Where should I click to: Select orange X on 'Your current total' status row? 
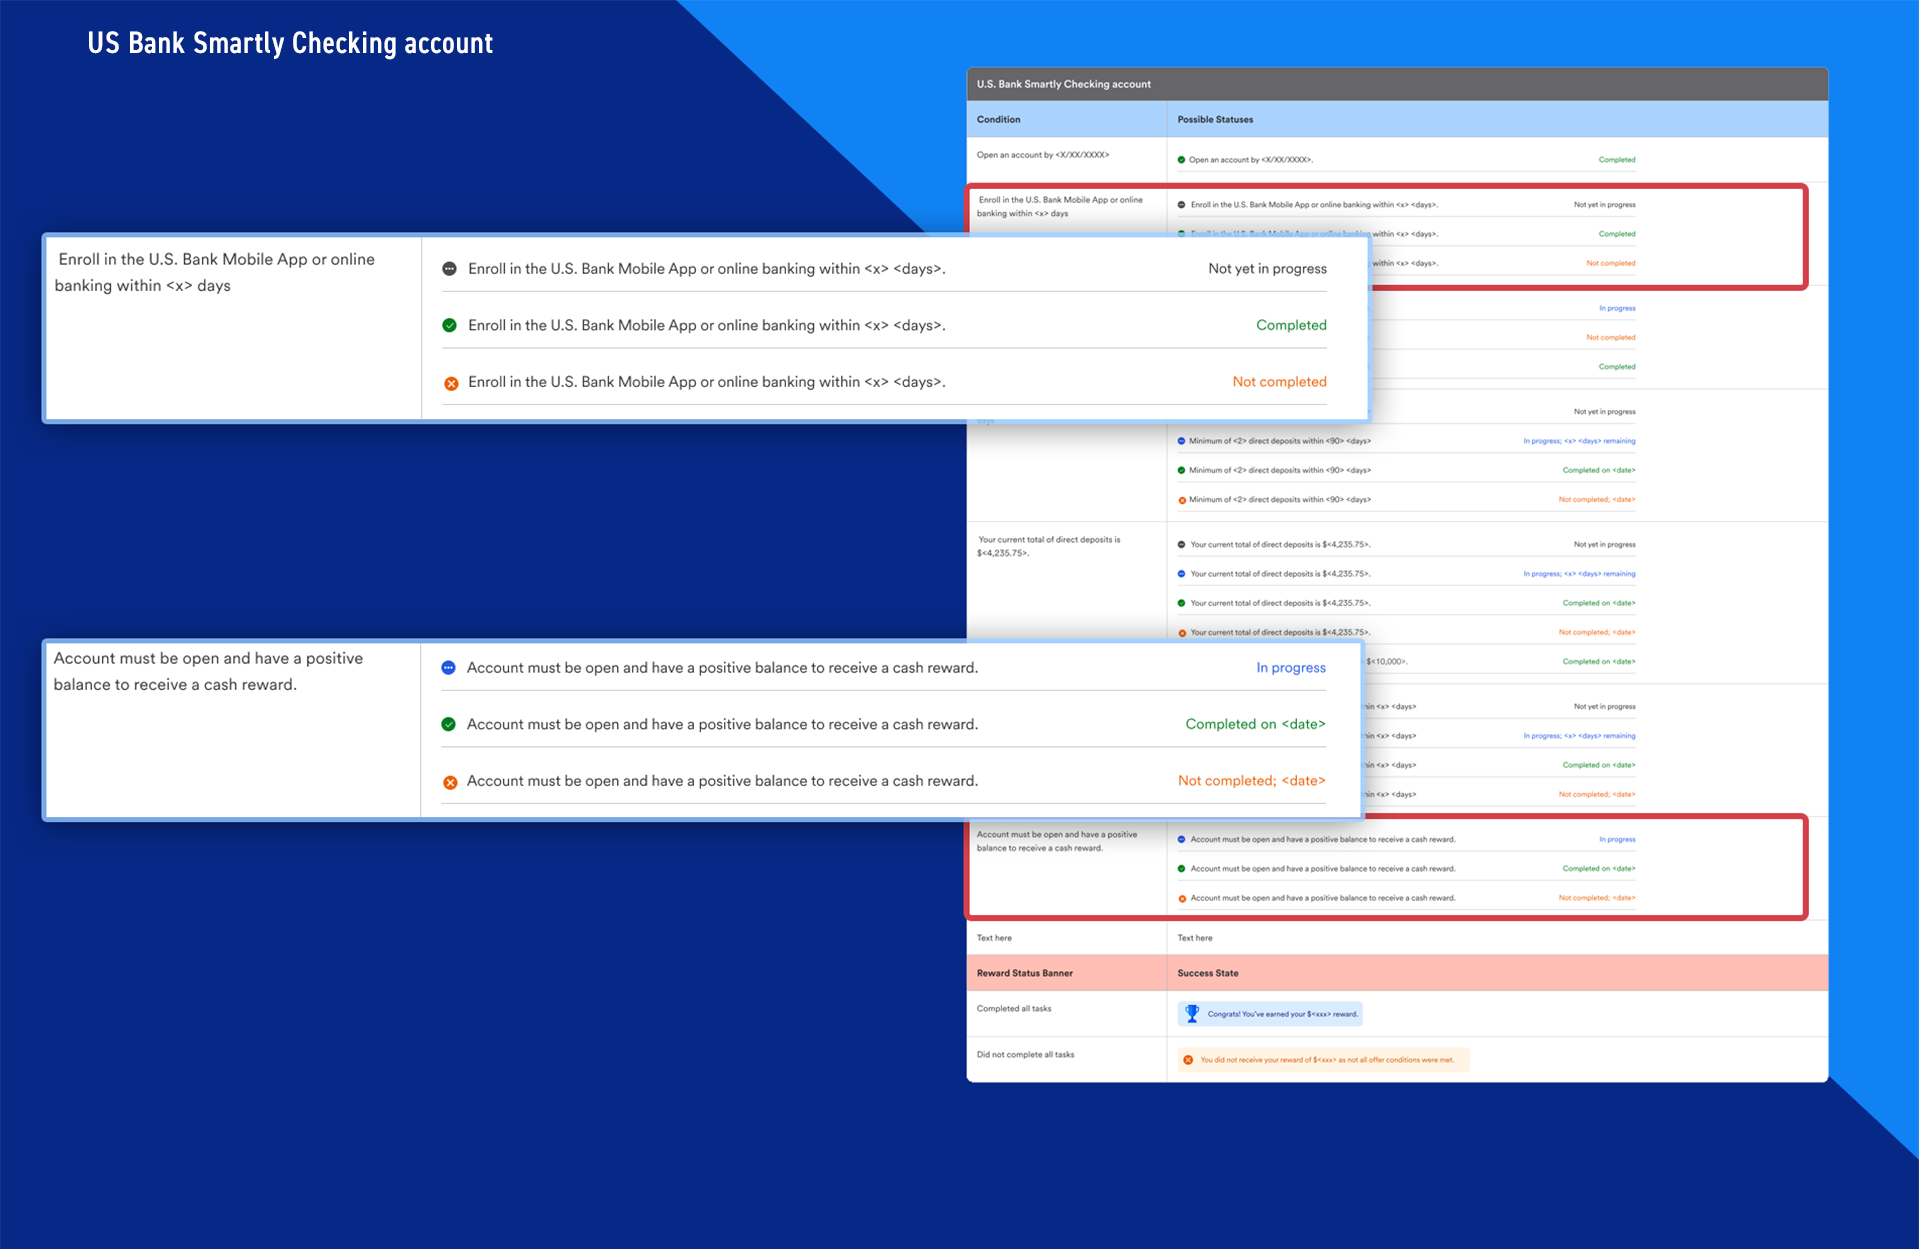tap(1182, 633)
